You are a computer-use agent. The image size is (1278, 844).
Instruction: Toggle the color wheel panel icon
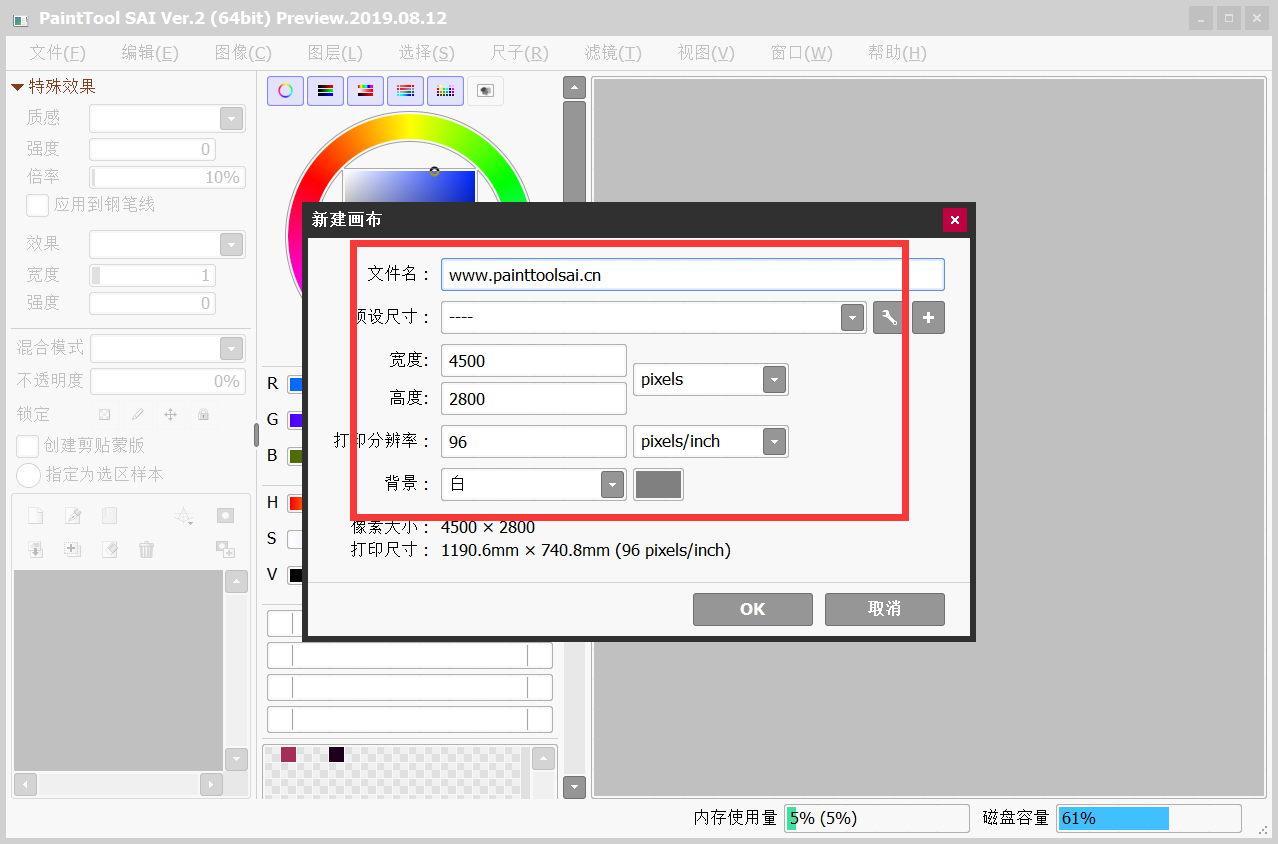[x=285, y=91]
